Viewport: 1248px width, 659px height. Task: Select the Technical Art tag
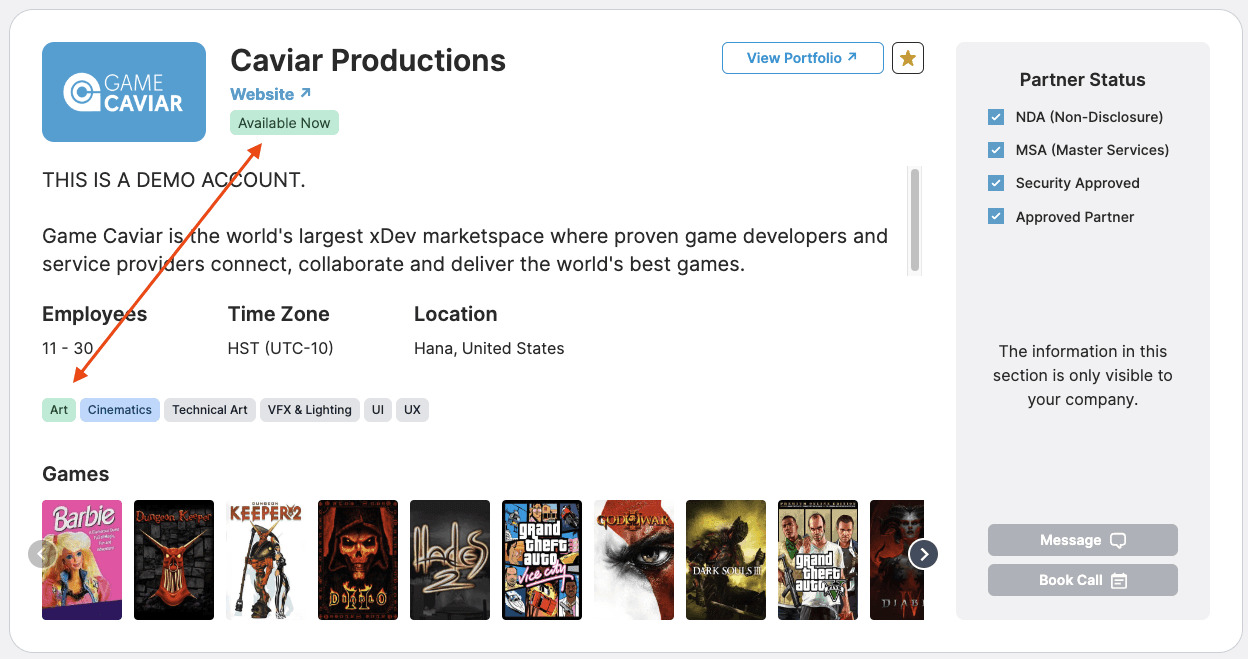click(x=210, y=410)
